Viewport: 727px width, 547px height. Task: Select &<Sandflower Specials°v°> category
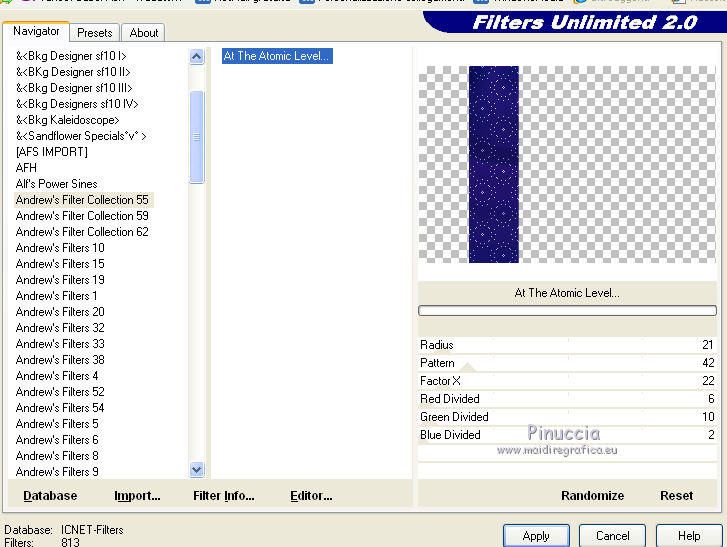coord(81,136)
